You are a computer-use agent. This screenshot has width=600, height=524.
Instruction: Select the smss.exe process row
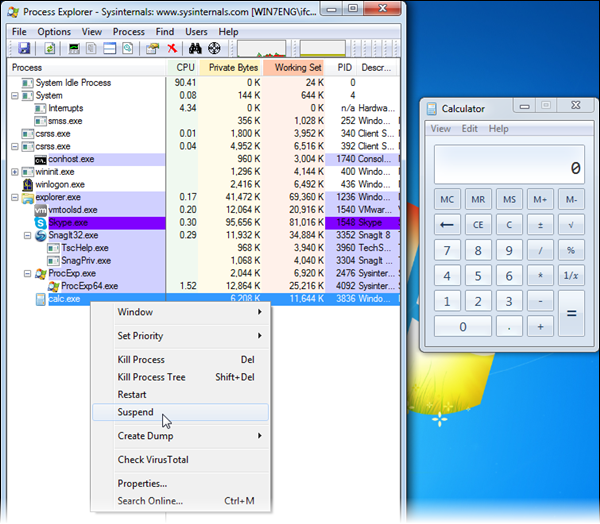(204, 121)
